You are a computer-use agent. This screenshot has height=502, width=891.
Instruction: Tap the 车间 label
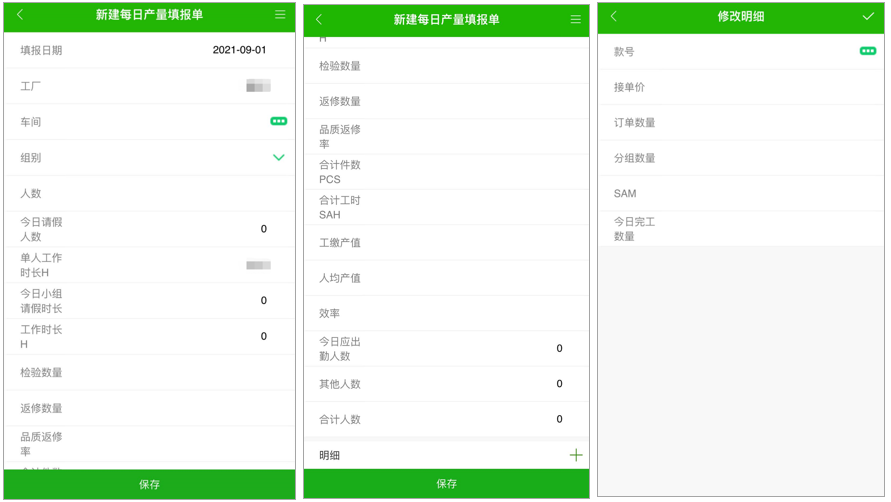[31, 122]
